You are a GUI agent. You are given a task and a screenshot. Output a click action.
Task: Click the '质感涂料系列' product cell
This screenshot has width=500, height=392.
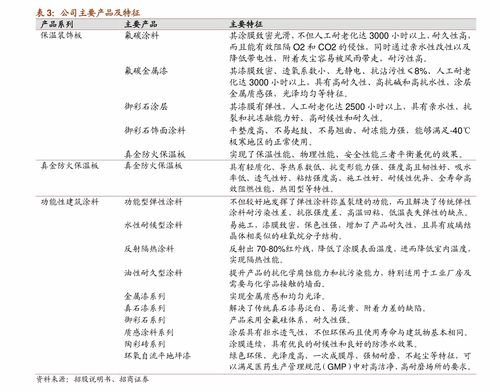click(149, 332)
